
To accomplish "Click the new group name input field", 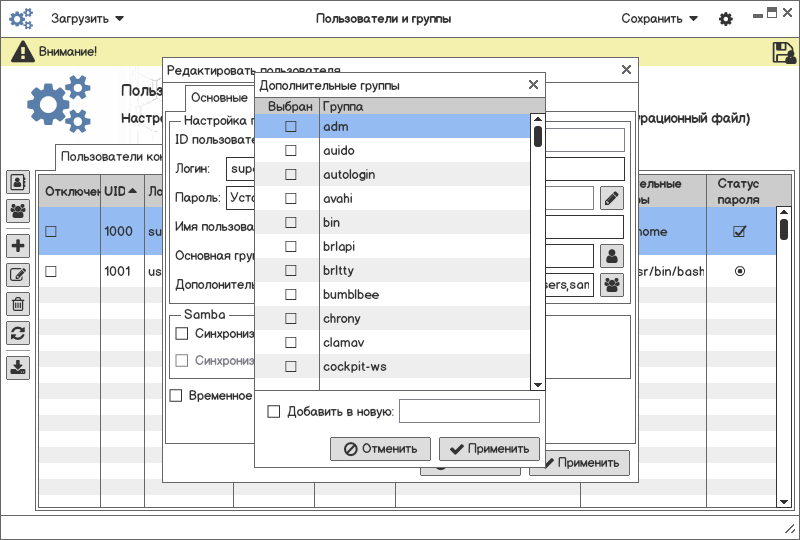I will click(x=469, y=411).
